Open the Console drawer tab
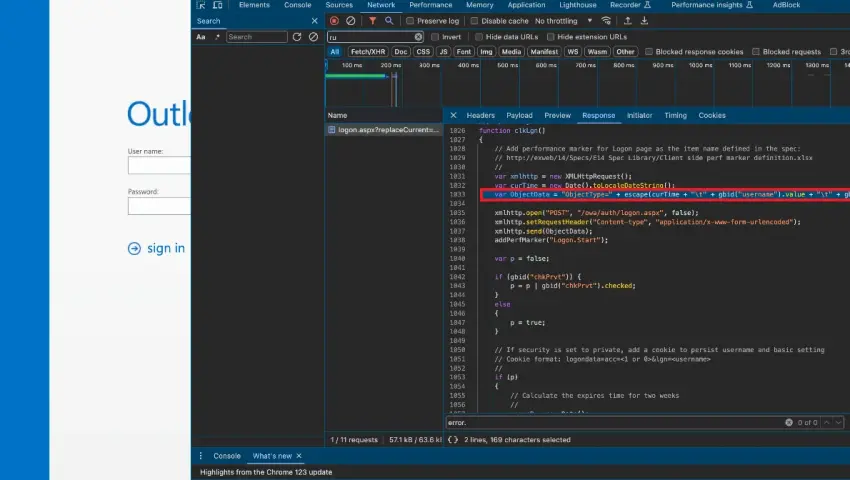The height and width of the screenshot is (480, 850). pos(227,456)
